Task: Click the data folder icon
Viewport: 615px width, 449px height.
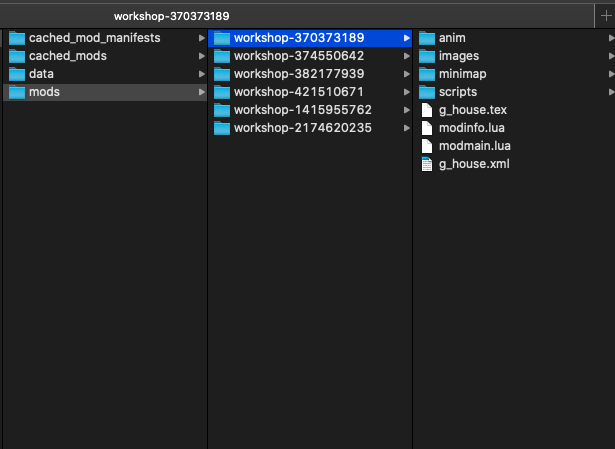Action: (17, 74)
